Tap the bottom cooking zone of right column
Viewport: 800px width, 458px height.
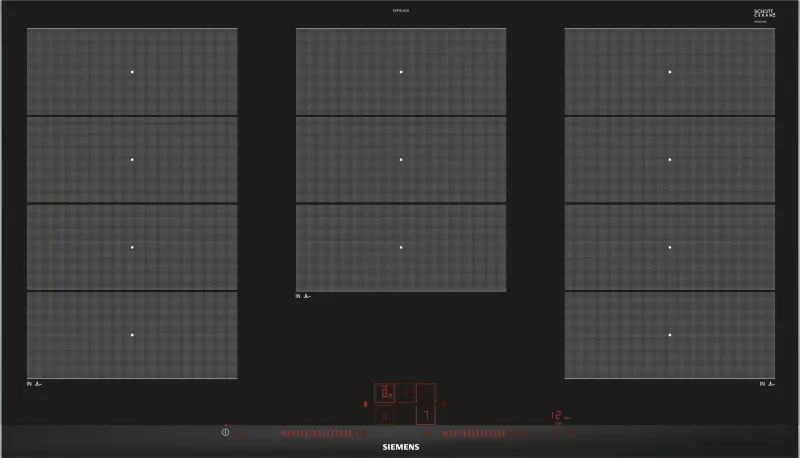tap(670, 335)
